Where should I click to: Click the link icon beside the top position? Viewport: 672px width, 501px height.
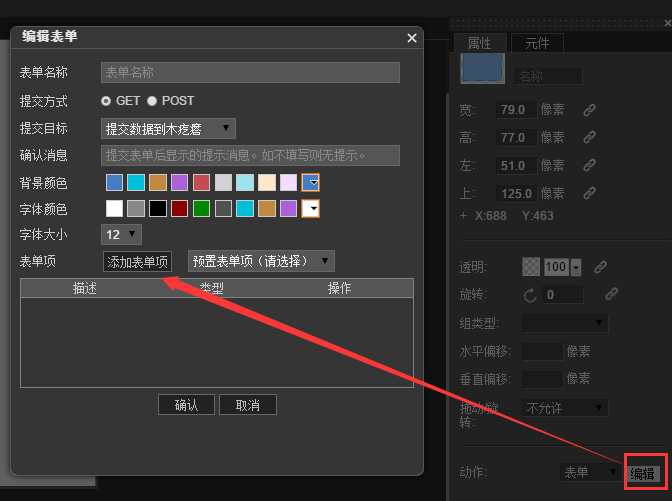tap(590, 193)
